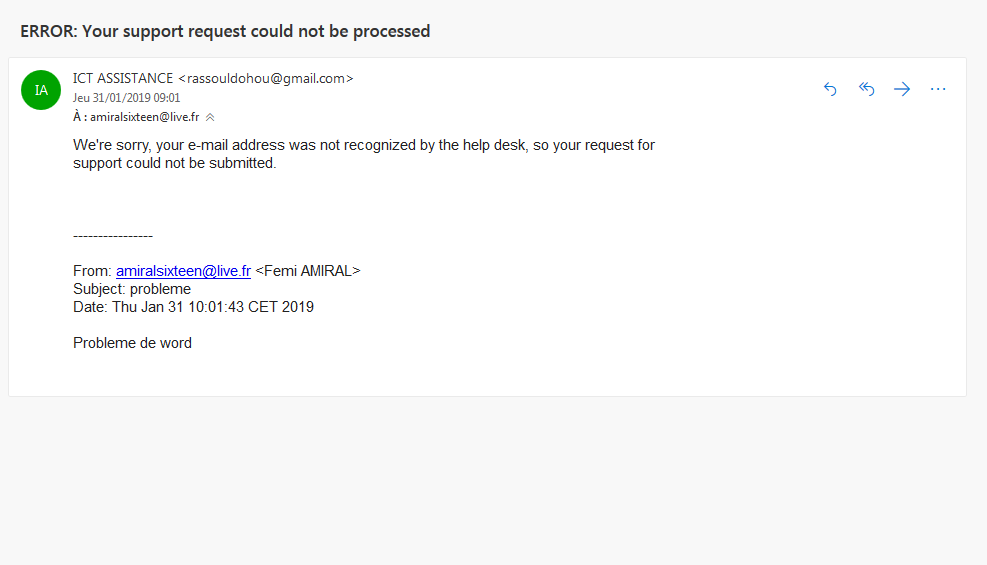Image resolution: width=987 pixels, height=565 pixels.
Task: Click the "Probleme de word" text
Action: [x=132, y=343]
